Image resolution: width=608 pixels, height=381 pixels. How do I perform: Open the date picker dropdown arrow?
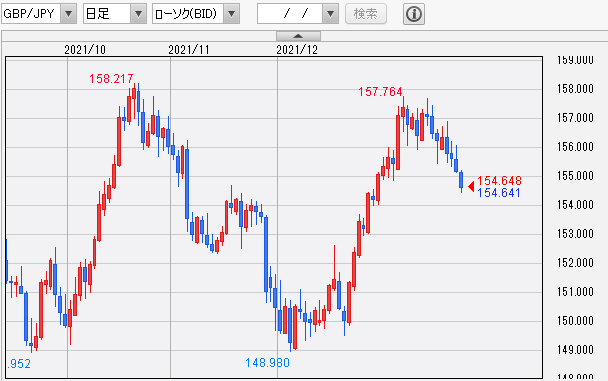click(330, 14)
